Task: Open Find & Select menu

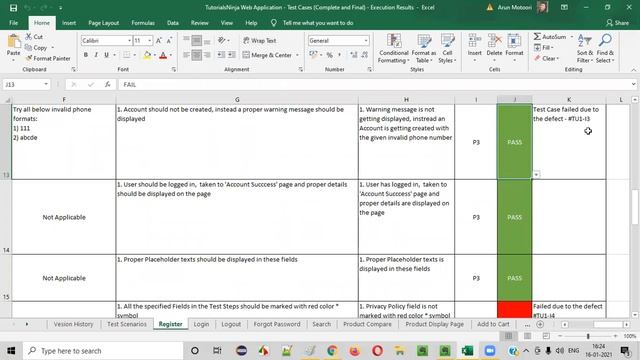Action: pyautogui.click(x=605, y=49)
